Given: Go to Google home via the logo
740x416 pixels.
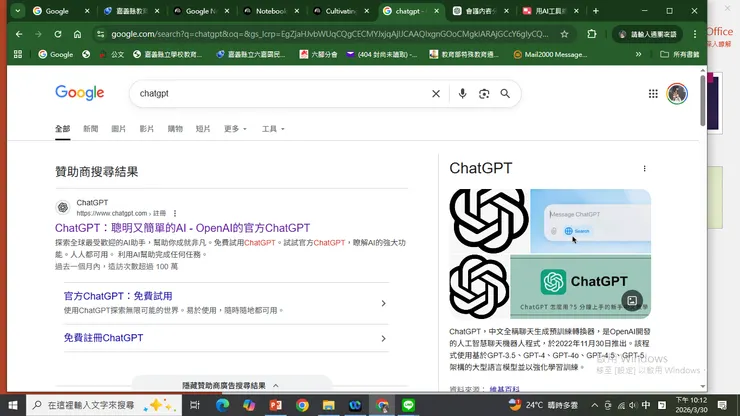Looking at the screenshot, I should pyautogui.click(x=79, y=93).
